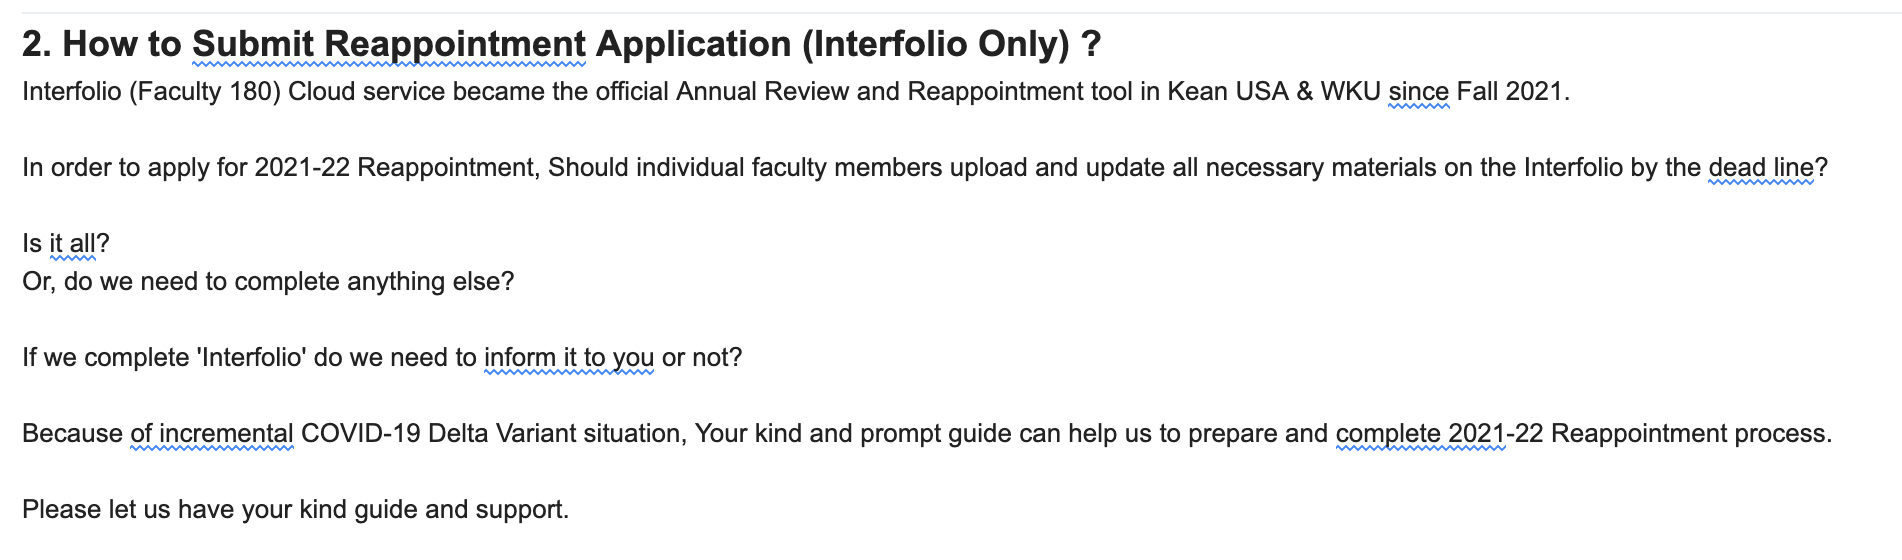Click the text 'Kean USA & WKU'
Screen dimensions: 1902x560
point(1274,92)
